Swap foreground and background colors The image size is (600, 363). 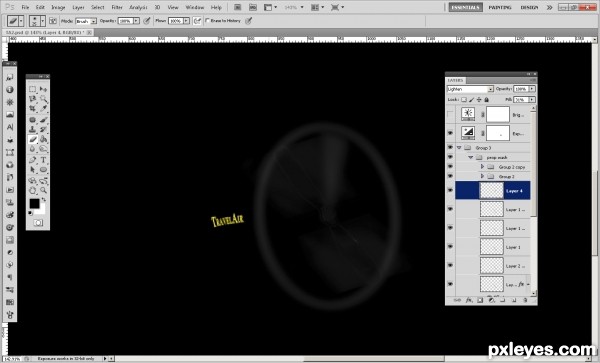pyautogui.click(x=44, y=200)
